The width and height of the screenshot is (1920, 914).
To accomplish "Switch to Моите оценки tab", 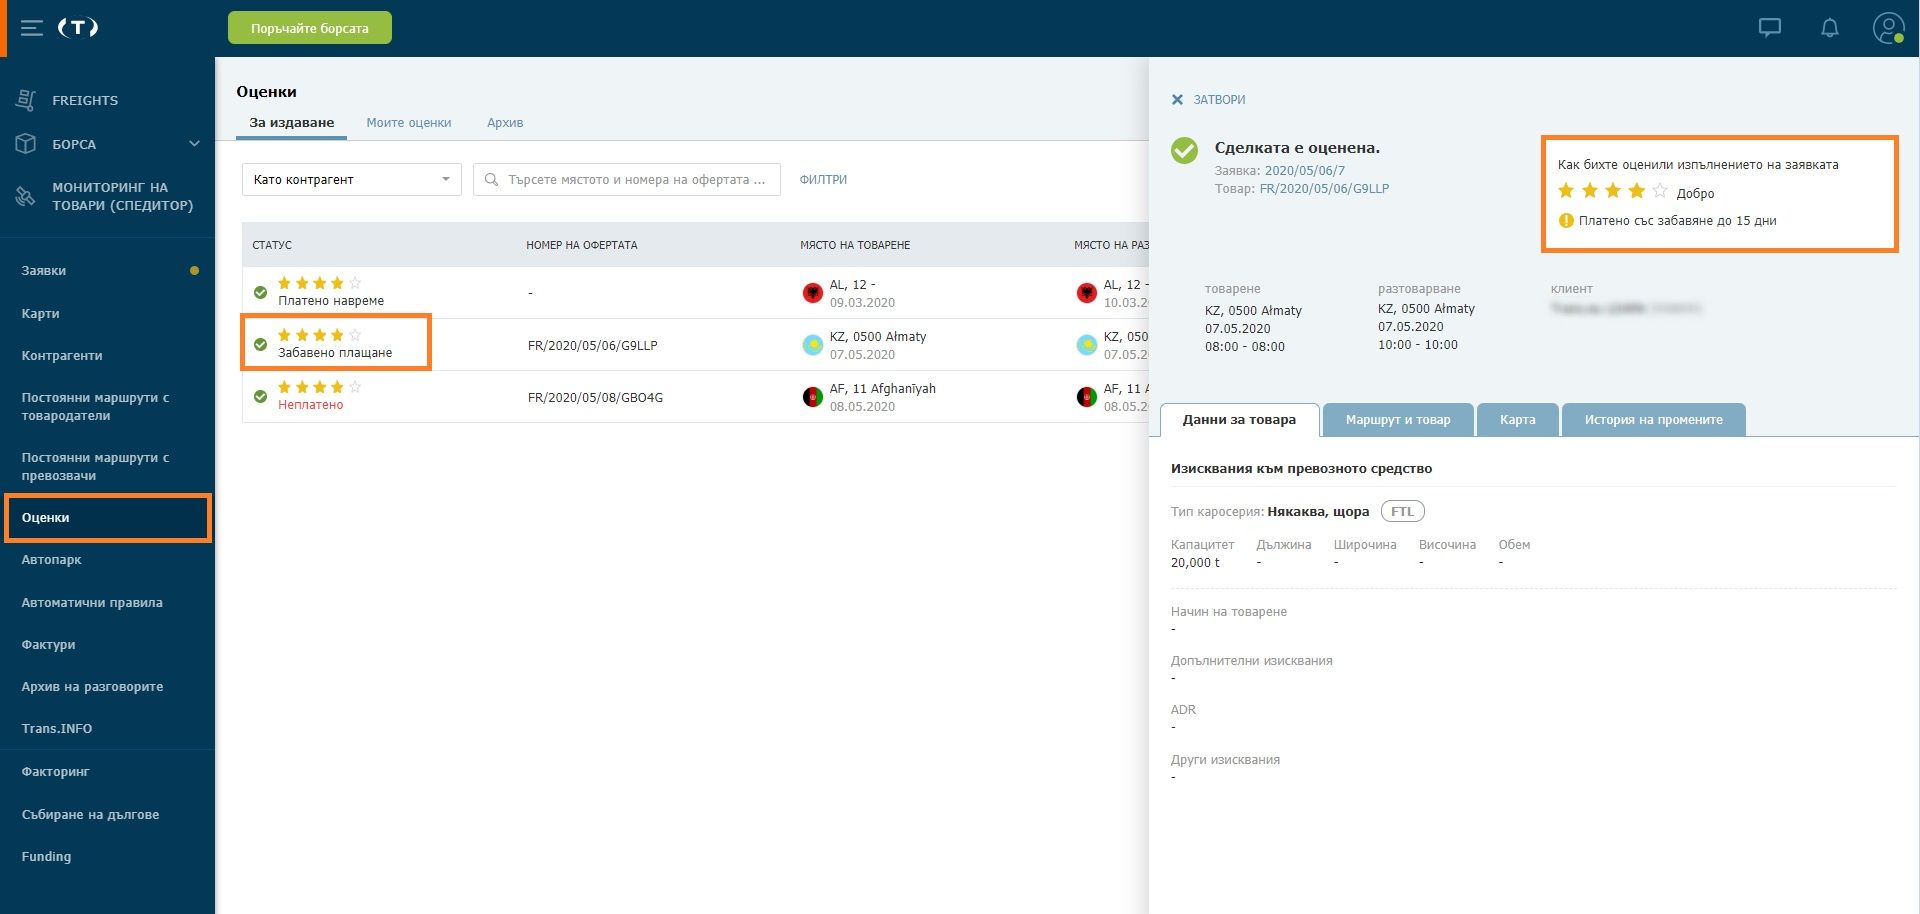I will [x=409, y=123].
